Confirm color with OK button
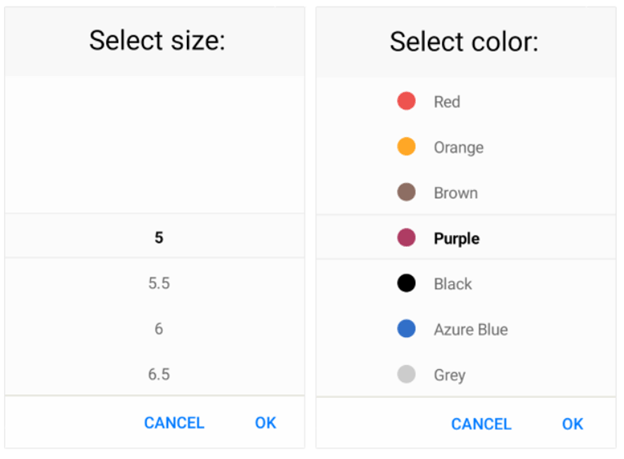The width and height of the screenshot is (624, 459). click(572, 424)
